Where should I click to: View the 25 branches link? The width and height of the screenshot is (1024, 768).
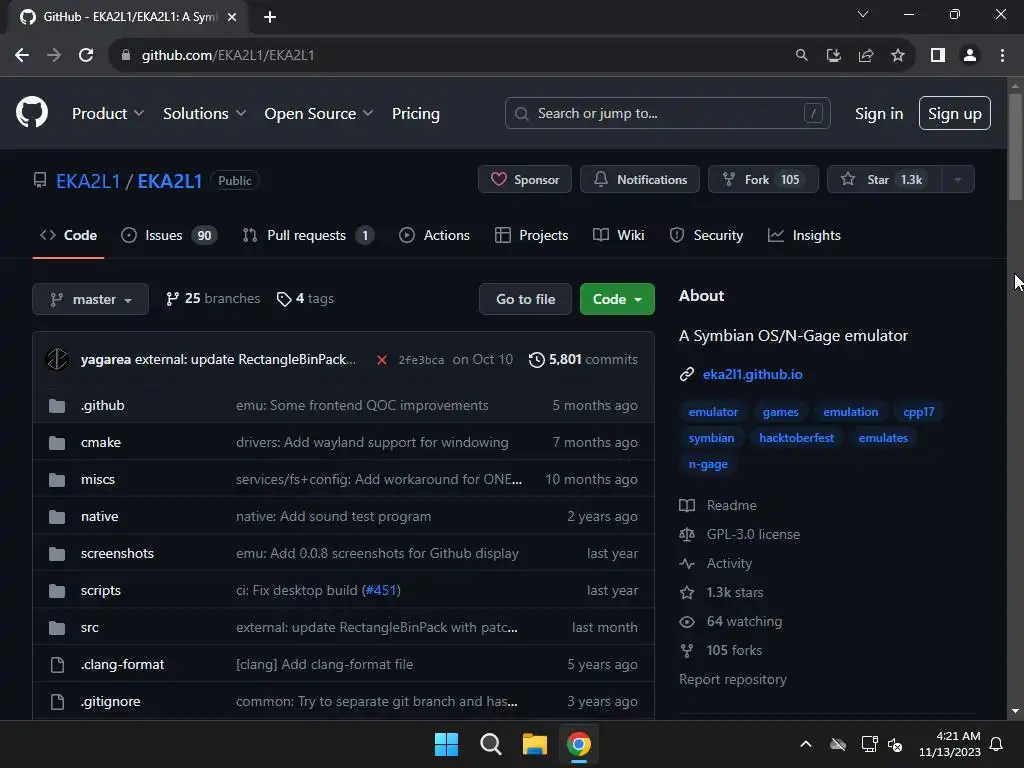tap(213, 299)
